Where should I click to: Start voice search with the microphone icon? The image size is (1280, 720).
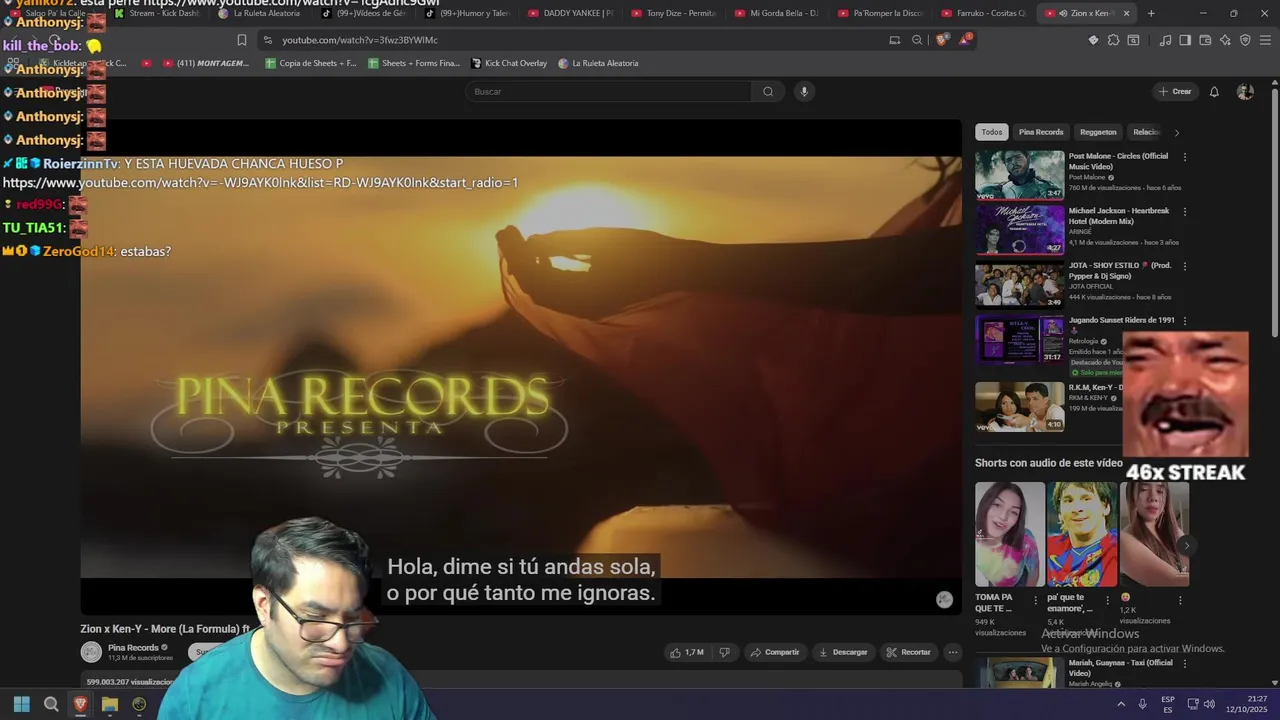tap(803, 91)
